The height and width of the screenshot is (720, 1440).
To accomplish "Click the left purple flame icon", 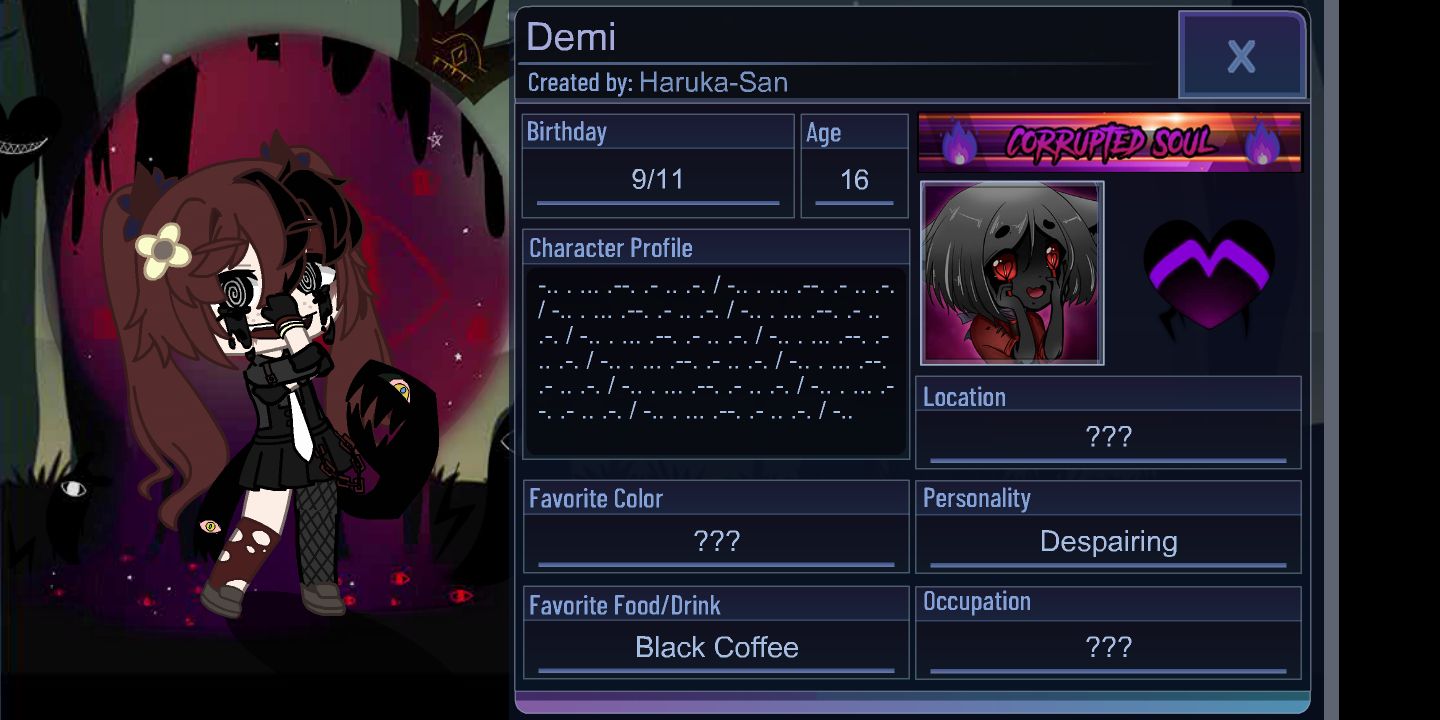I will tap(958, 143).
